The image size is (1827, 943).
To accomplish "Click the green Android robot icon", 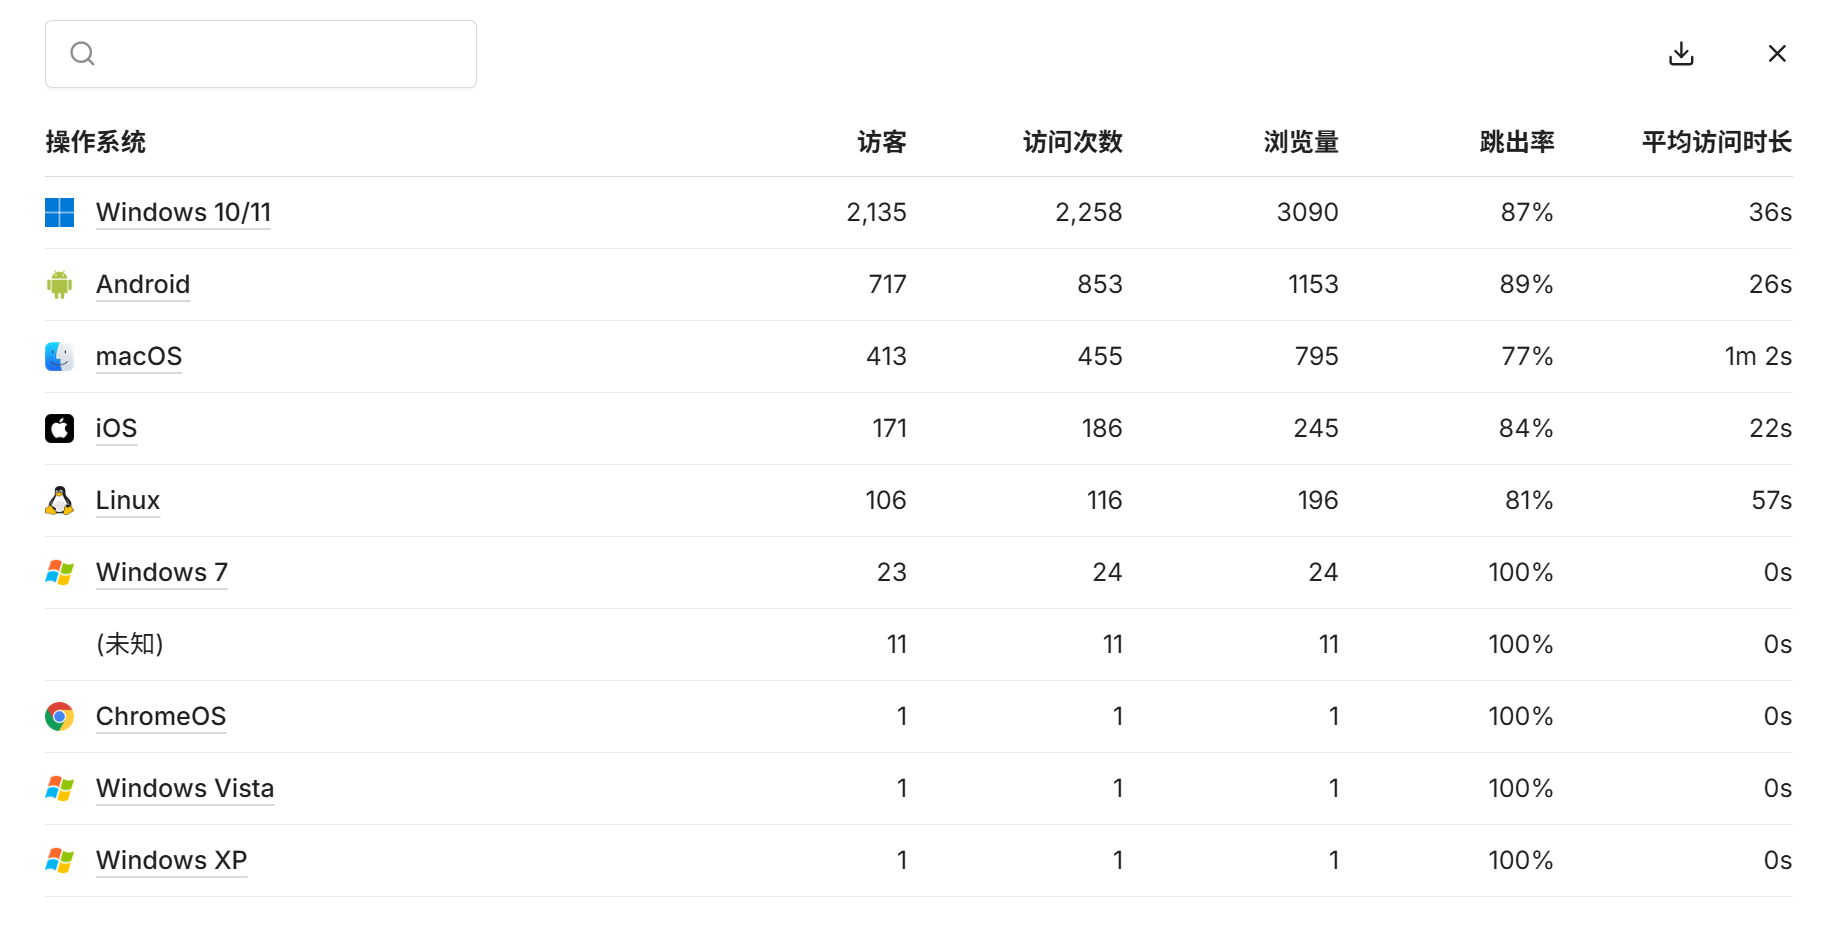I will point(60,284).
